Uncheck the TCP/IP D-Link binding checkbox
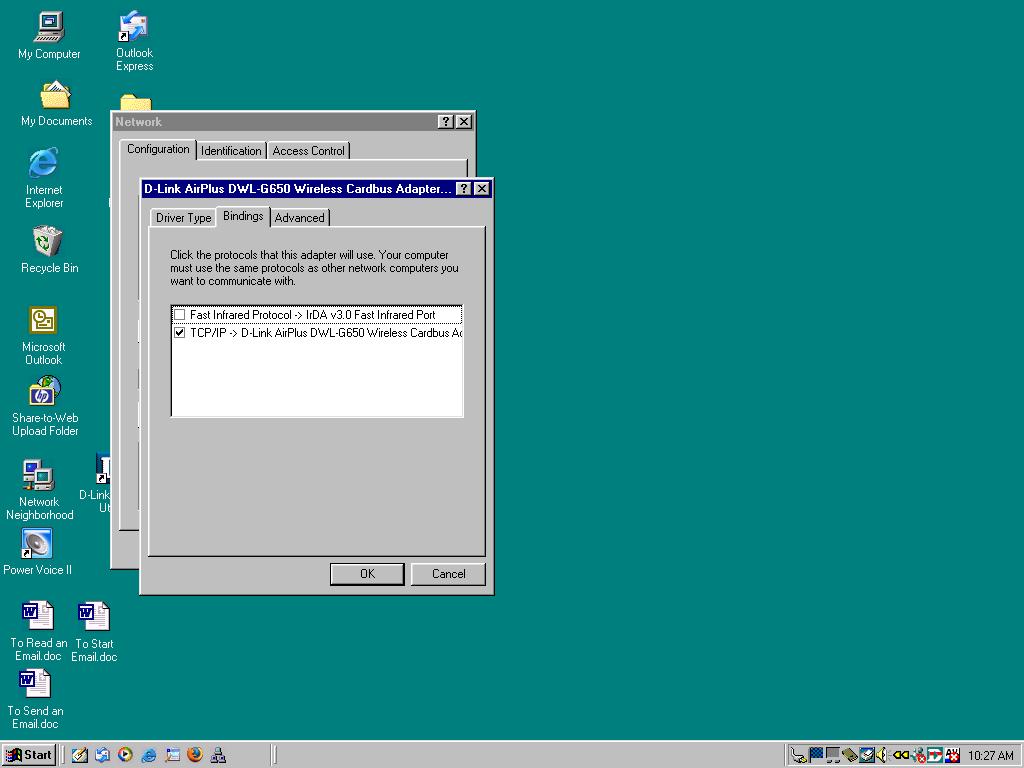Image resolution: width=1024 pixels, height=768 pixels. coord(180,332)
